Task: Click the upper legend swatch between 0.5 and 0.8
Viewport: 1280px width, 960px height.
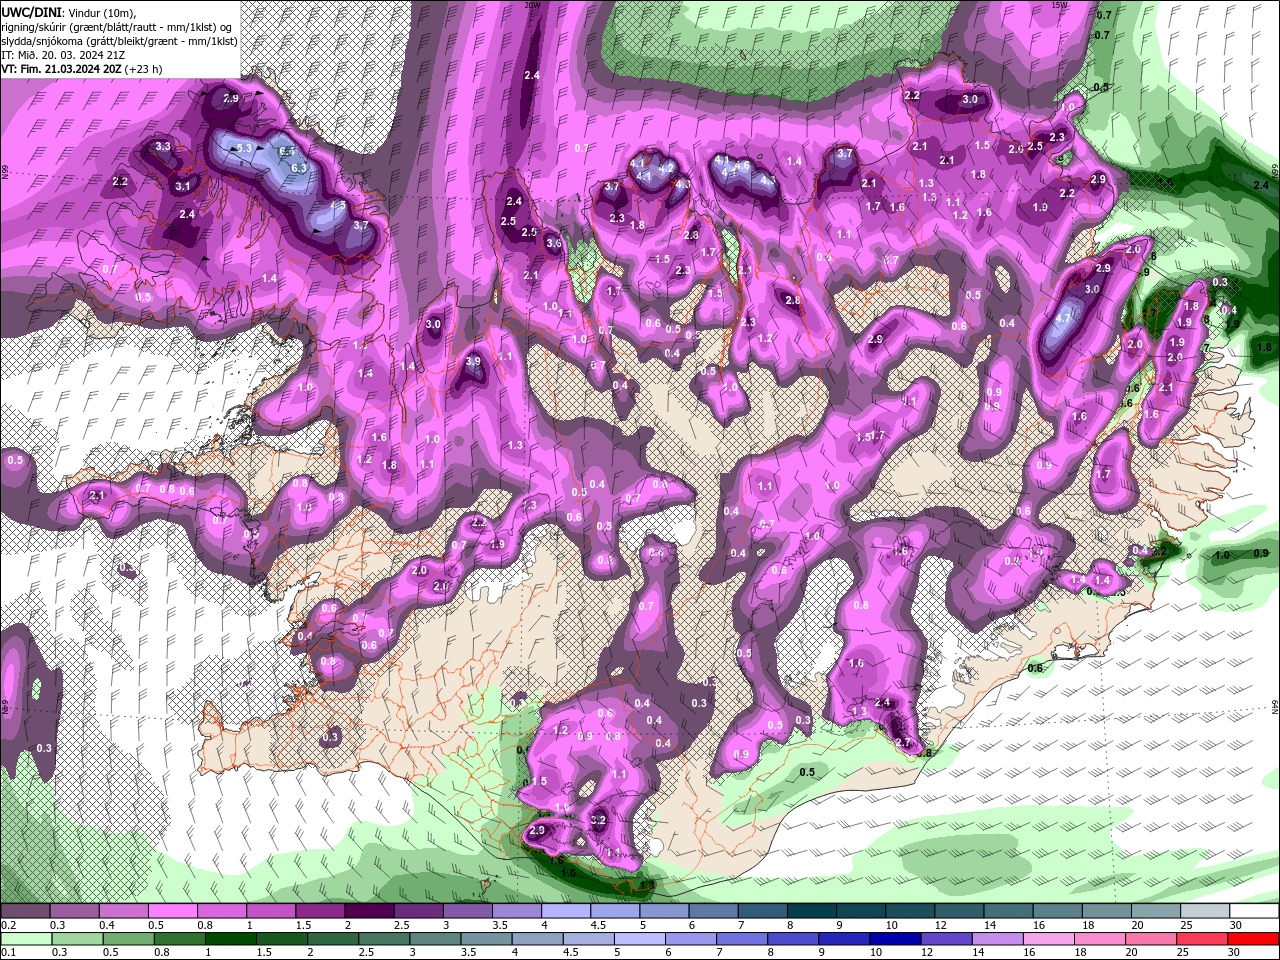Action: 172,911
